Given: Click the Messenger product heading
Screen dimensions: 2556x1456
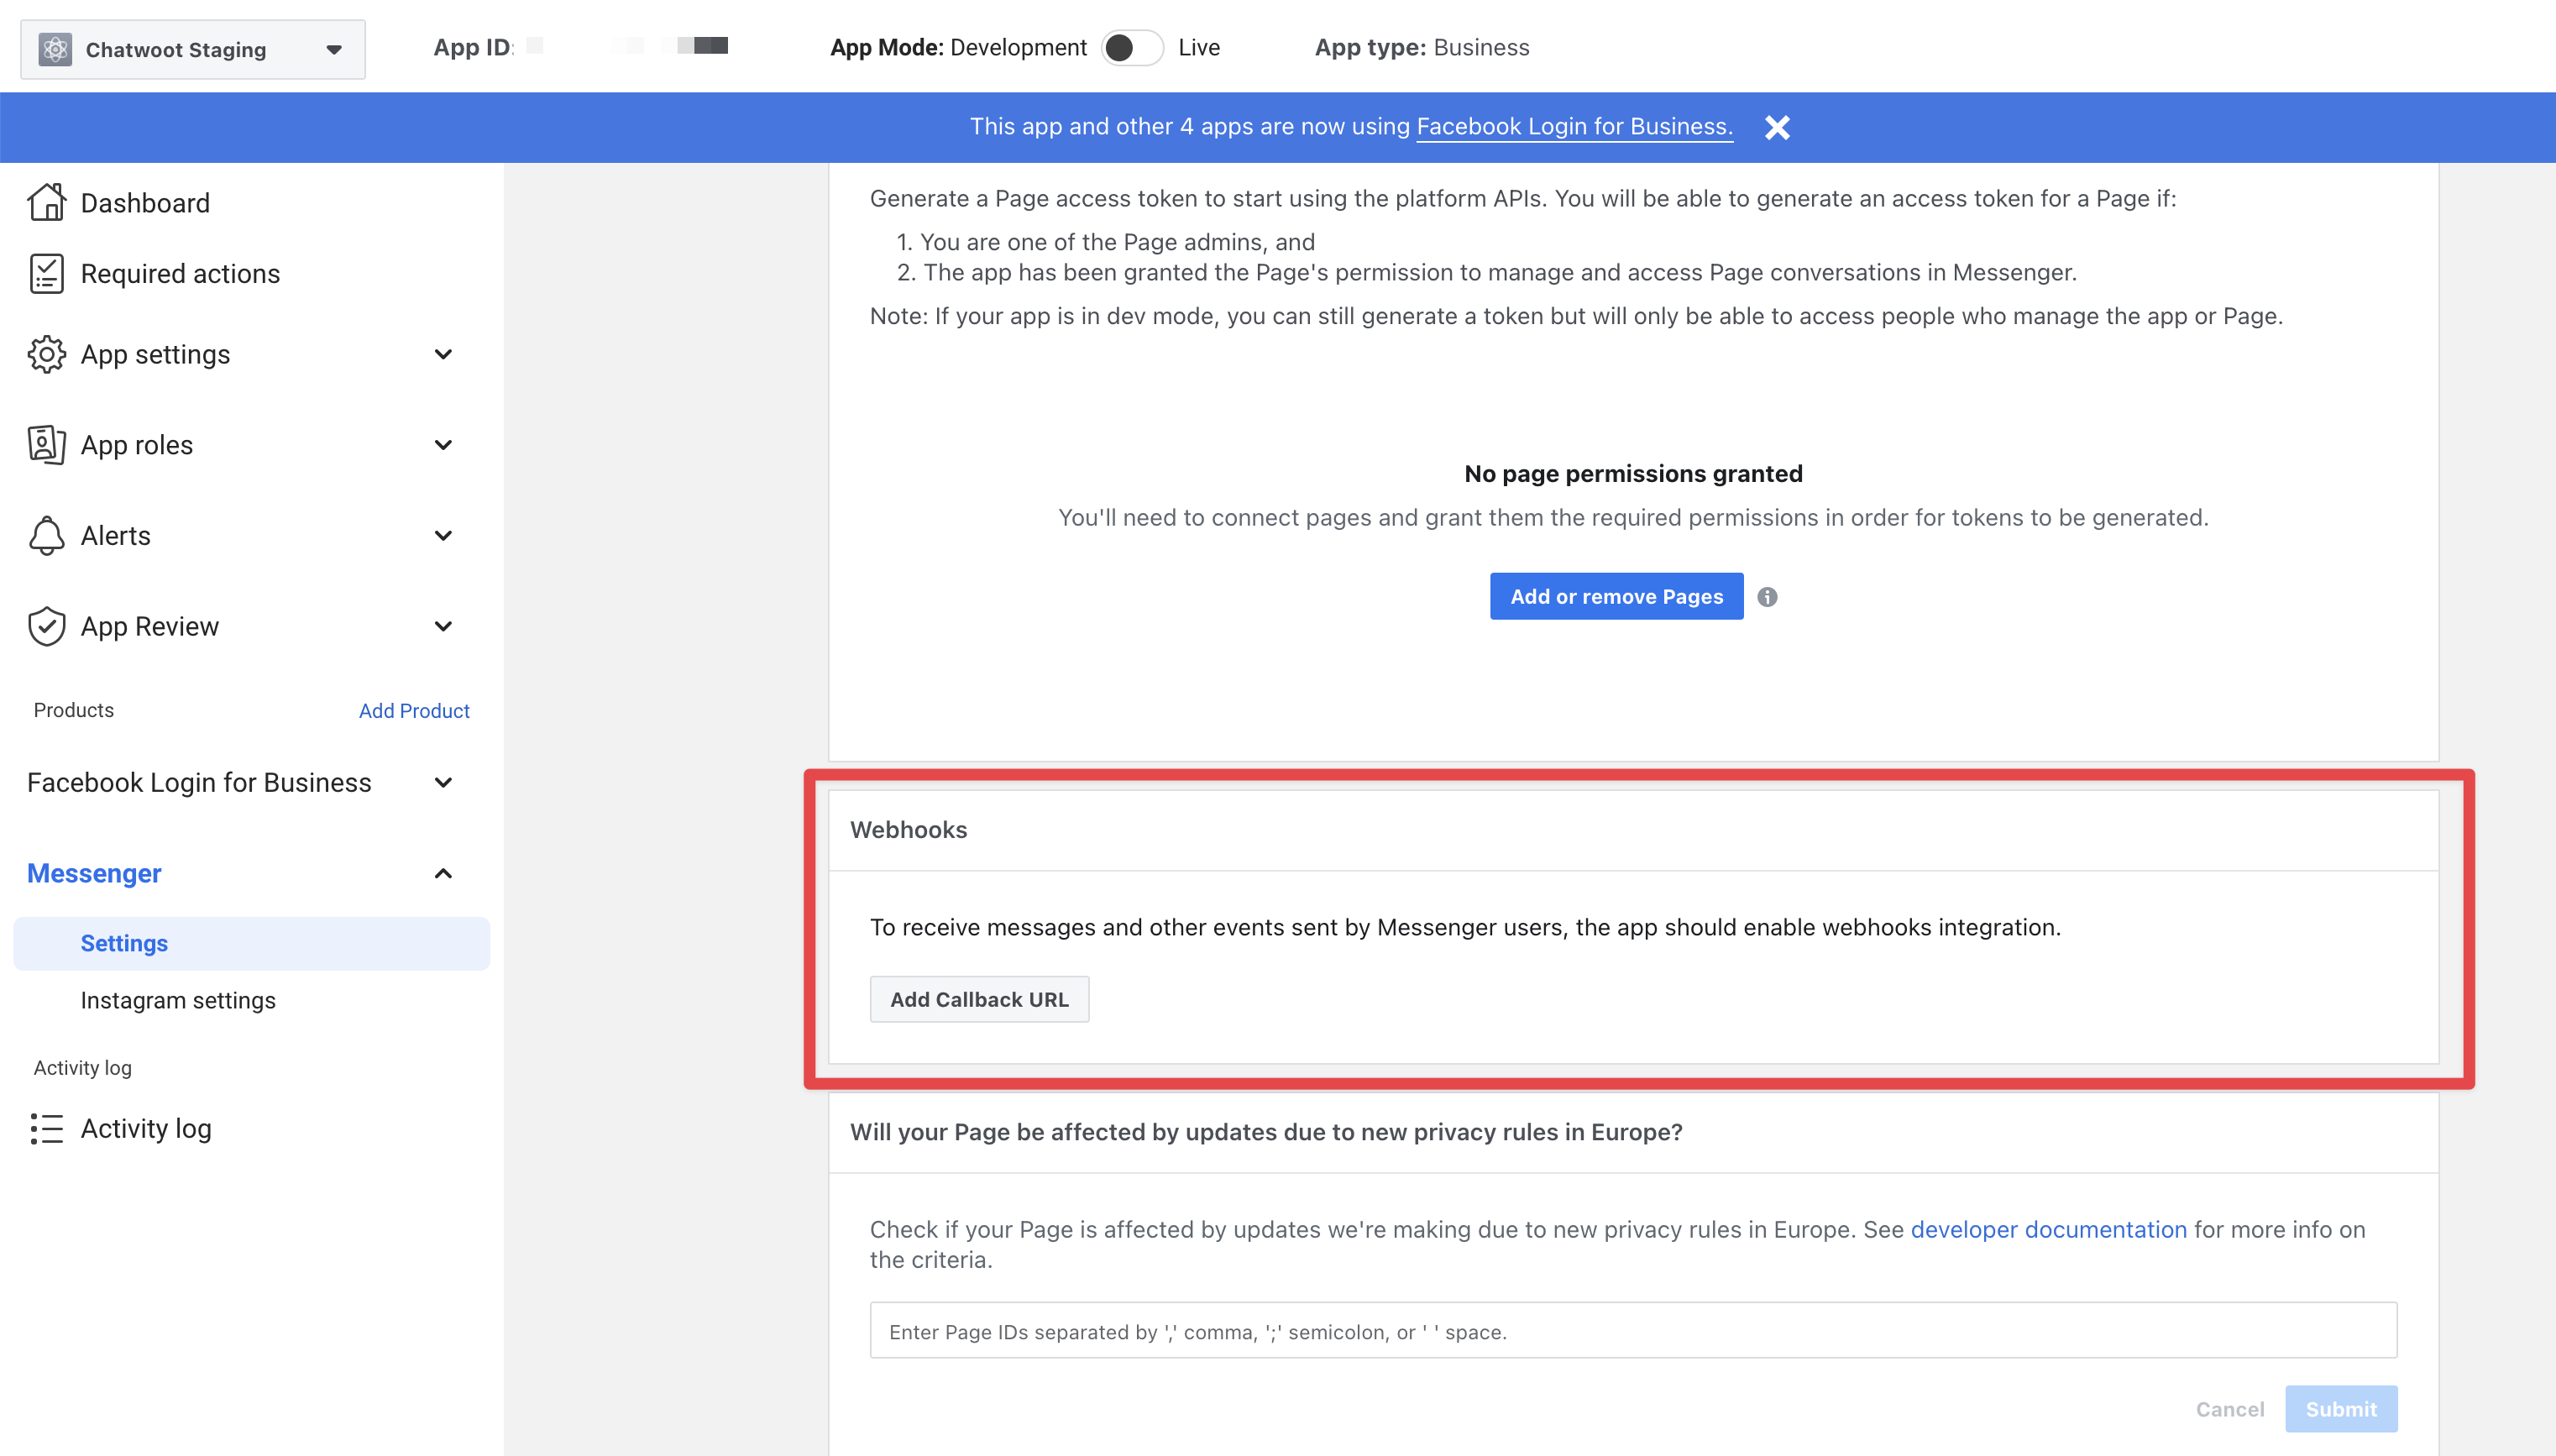Looking at the screenshot, I should (x=94, y=873).
